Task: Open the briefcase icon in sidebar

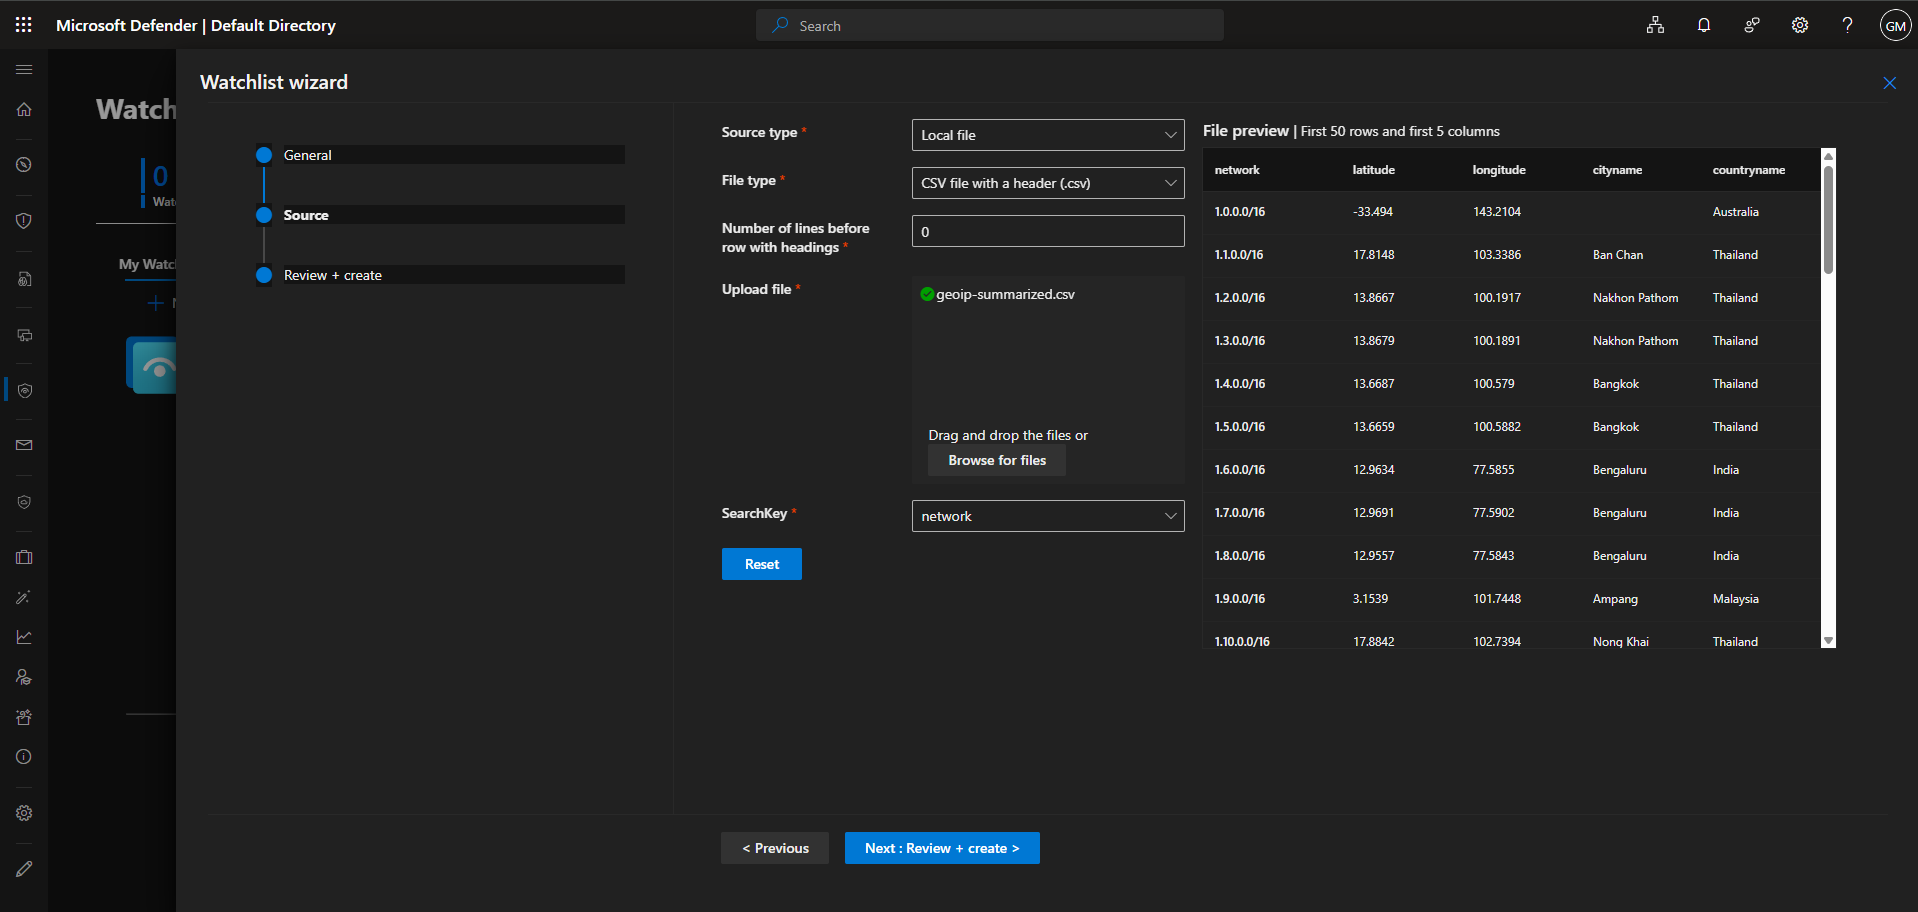Action: [x=24, y=557]
